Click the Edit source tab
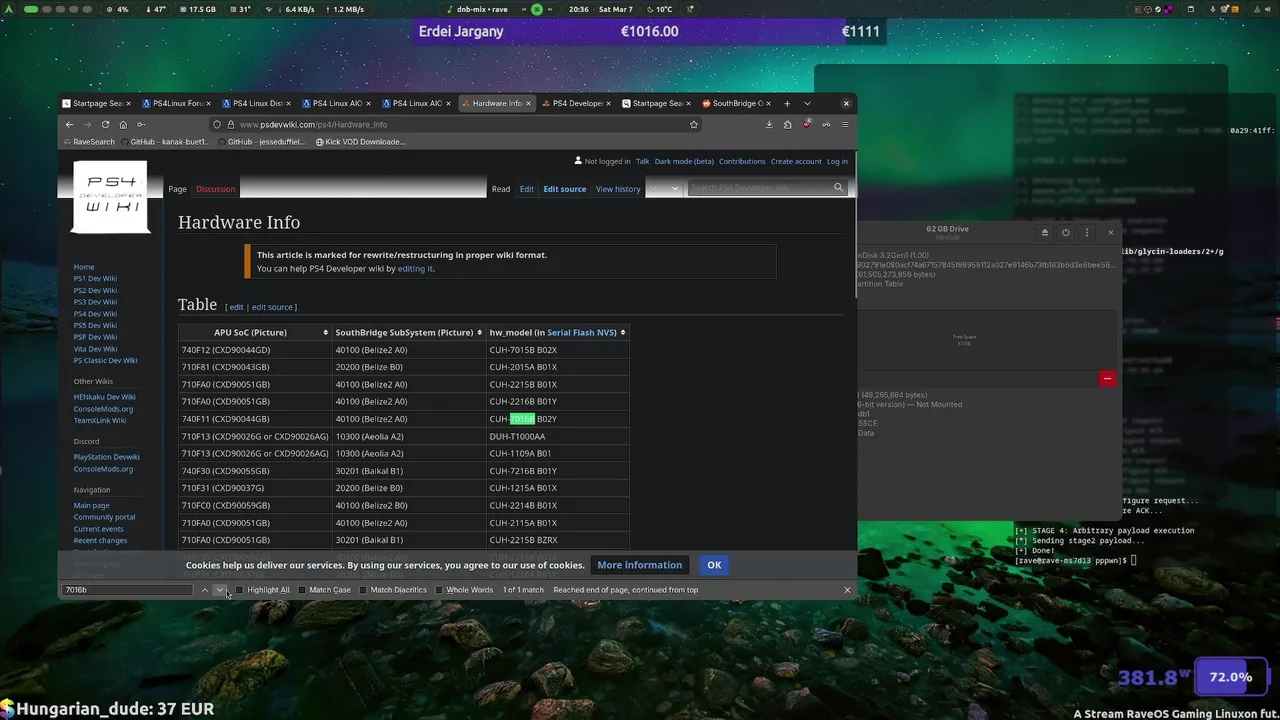 click(x=565, y=189)
